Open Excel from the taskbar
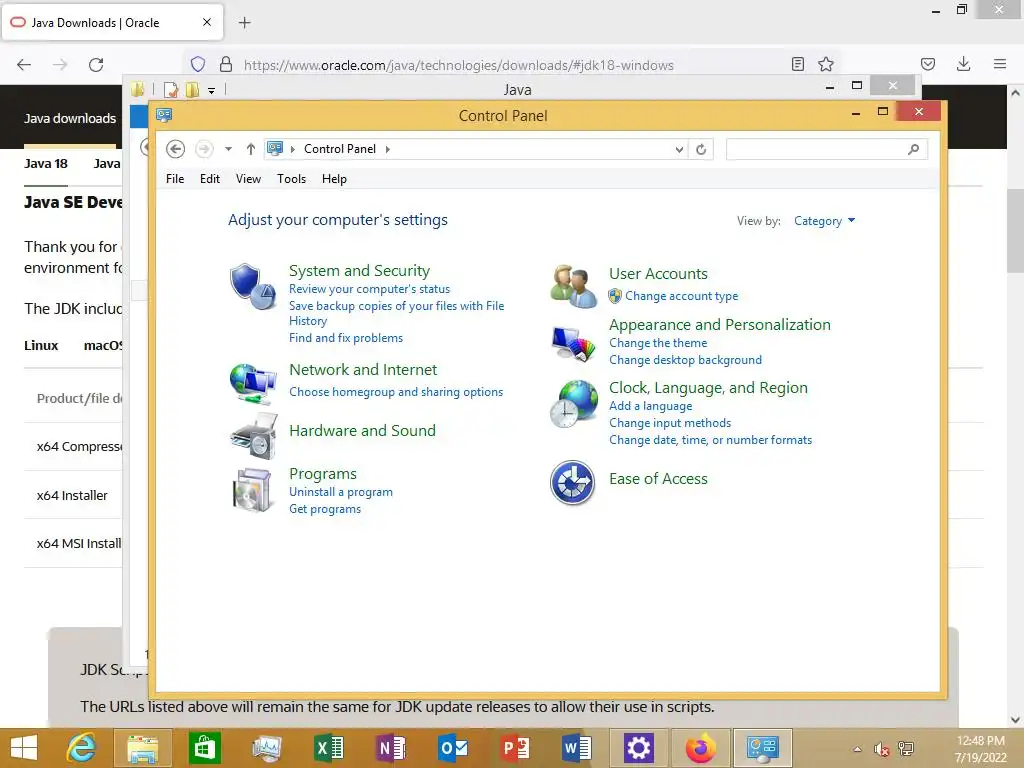This screenshot has height=768, width=1024. [x=329, y=748]
